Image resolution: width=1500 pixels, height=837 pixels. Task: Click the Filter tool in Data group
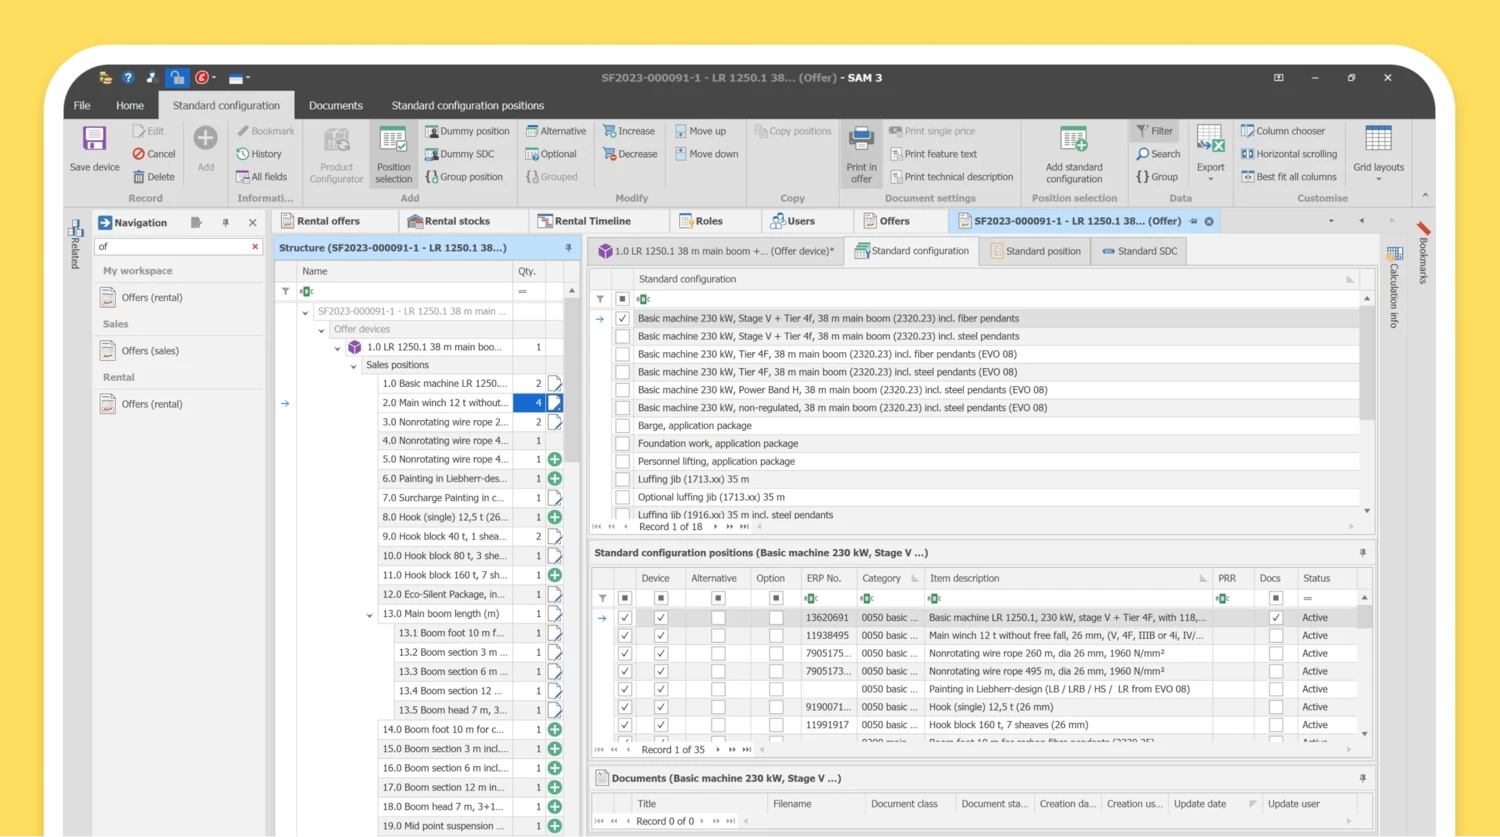coord(1154,131)
